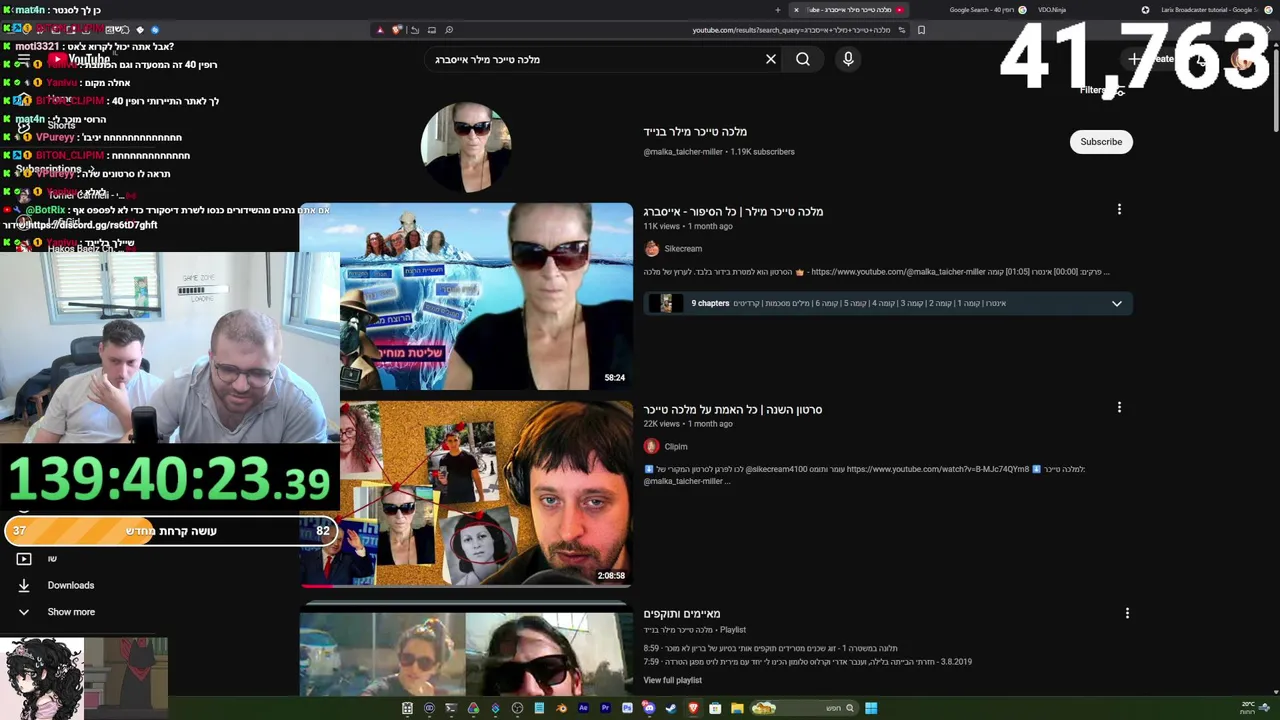Click the Clipim channel avatar icon
This screenshot has width=1280, height=720.
coord(652,447)
